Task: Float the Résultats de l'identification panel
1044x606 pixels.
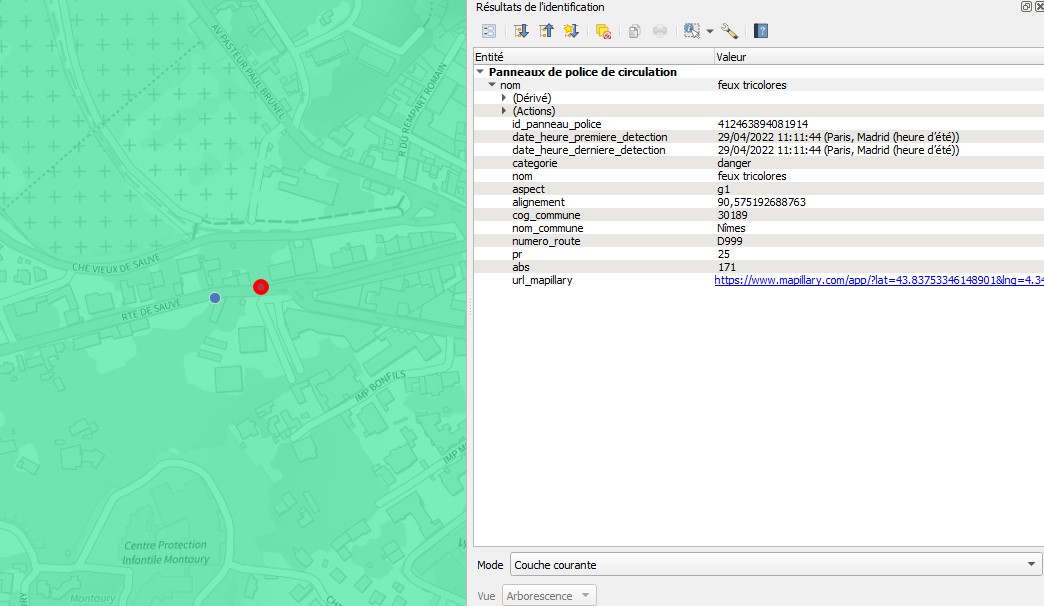Action: click(1026, 7)
